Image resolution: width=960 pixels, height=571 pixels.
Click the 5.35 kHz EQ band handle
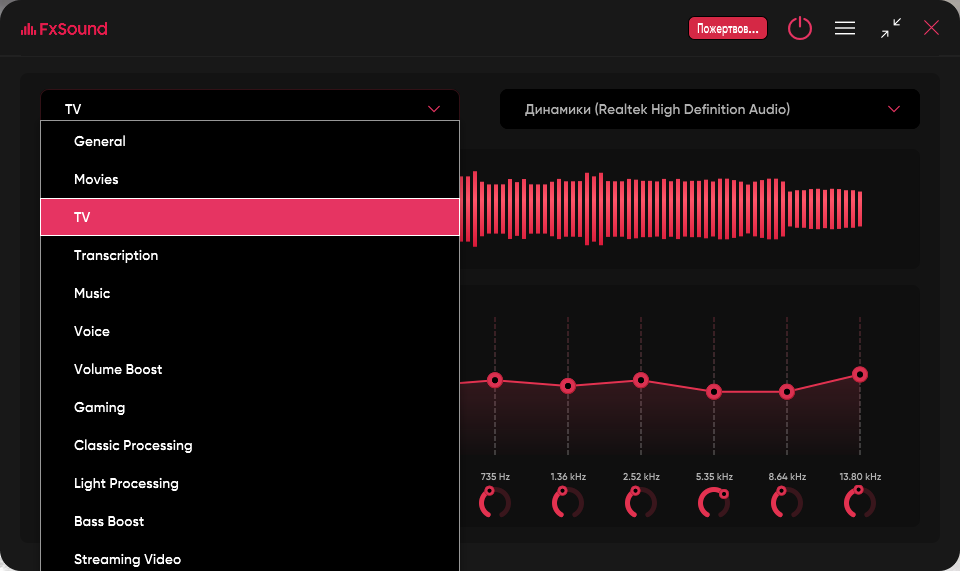714,392
